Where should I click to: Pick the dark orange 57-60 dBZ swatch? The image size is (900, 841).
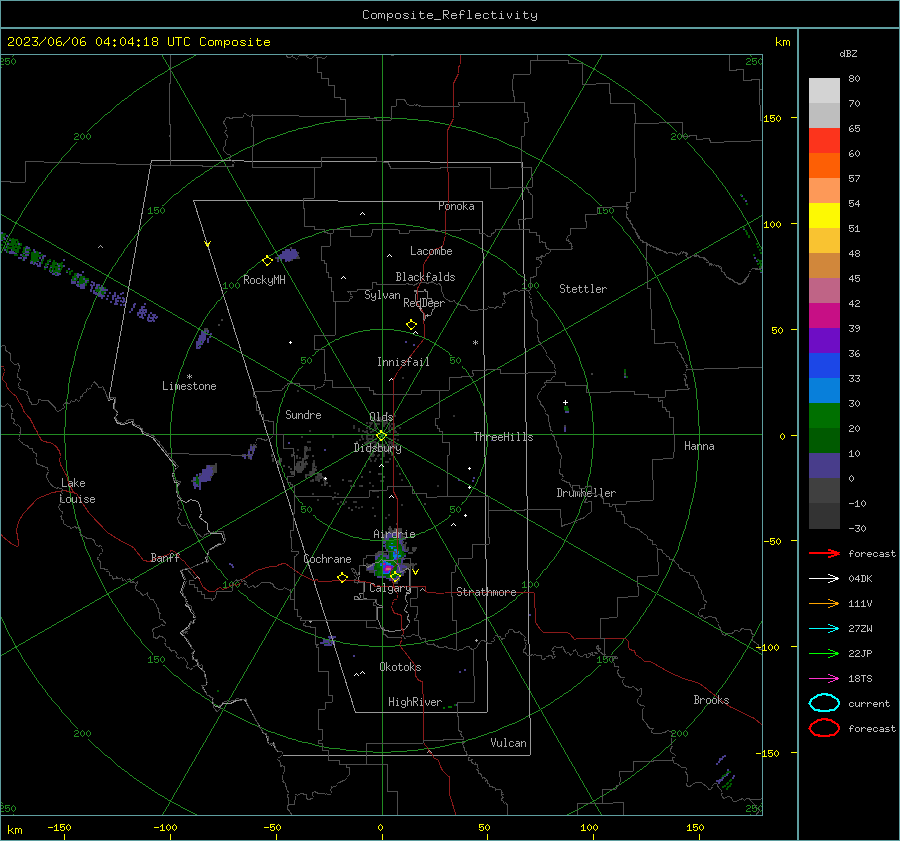click(824, 166)
